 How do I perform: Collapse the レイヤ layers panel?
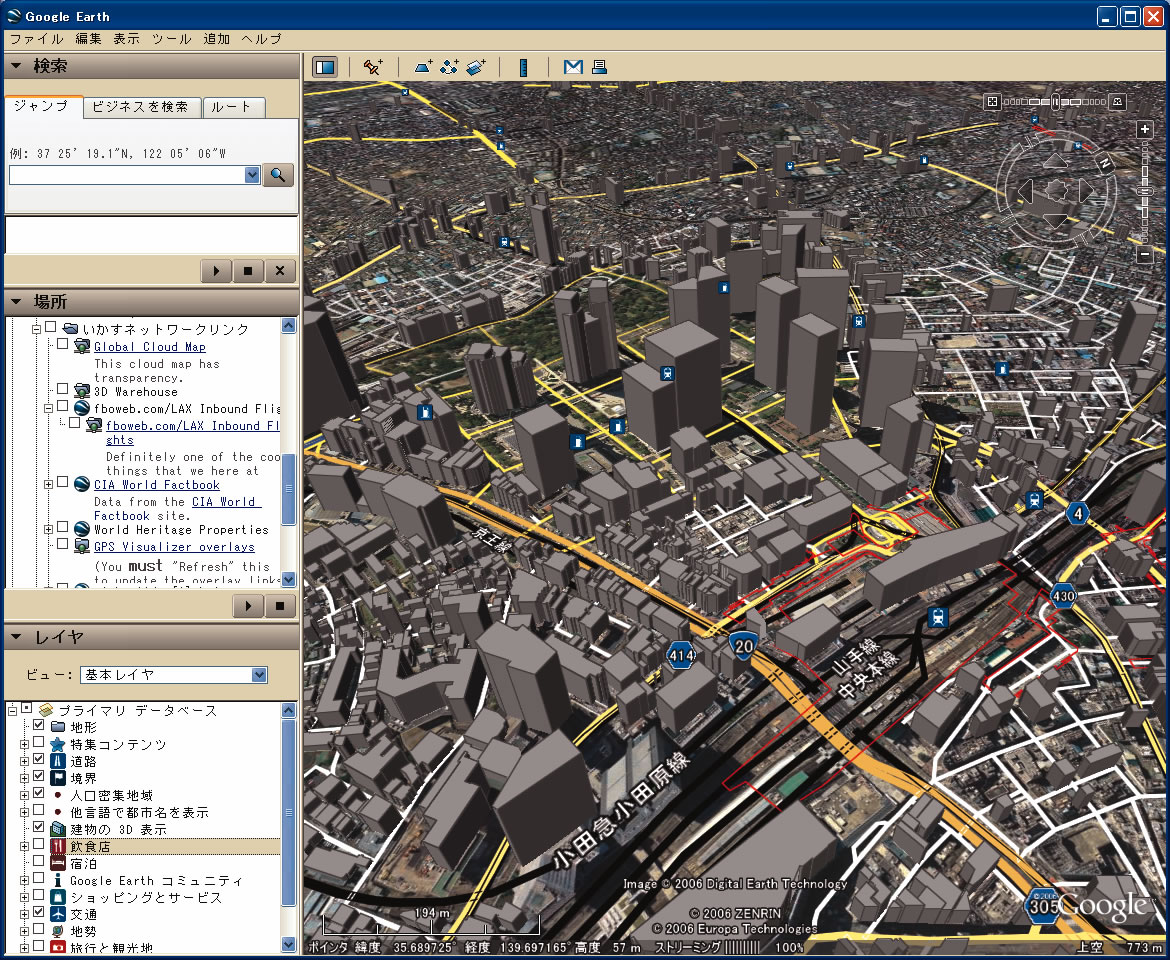(x=16, y=637)
